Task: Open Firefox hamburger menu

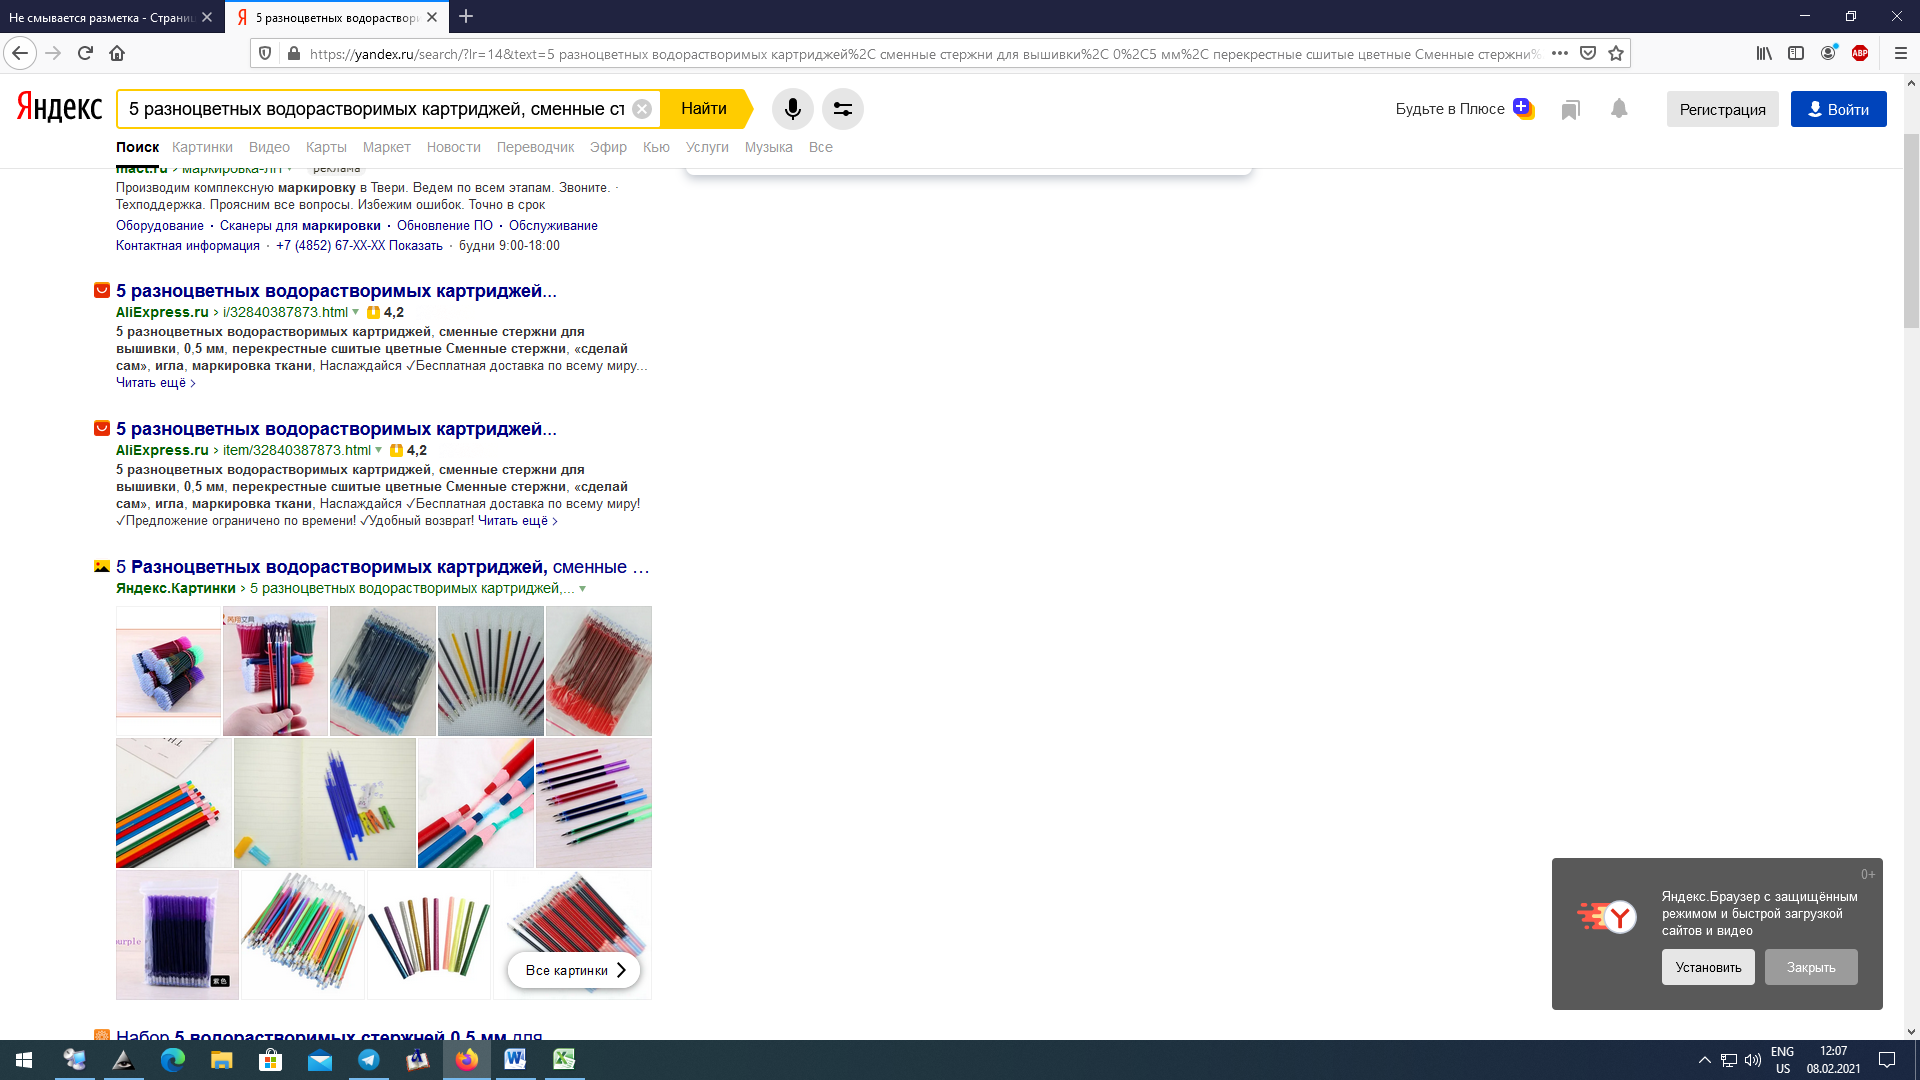Action: pyautogui.click(x=1901, y=53)
